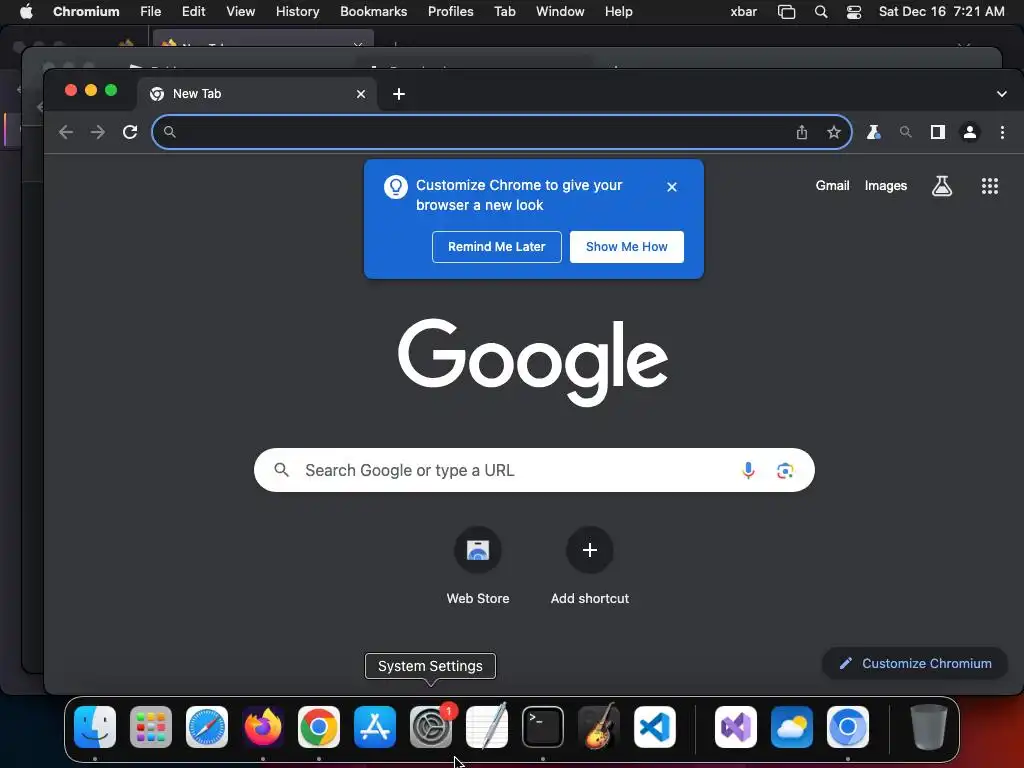Viewport: 1024px width, 768px height.
Task: Toggle the side panel icon
Action: [938, 133]
